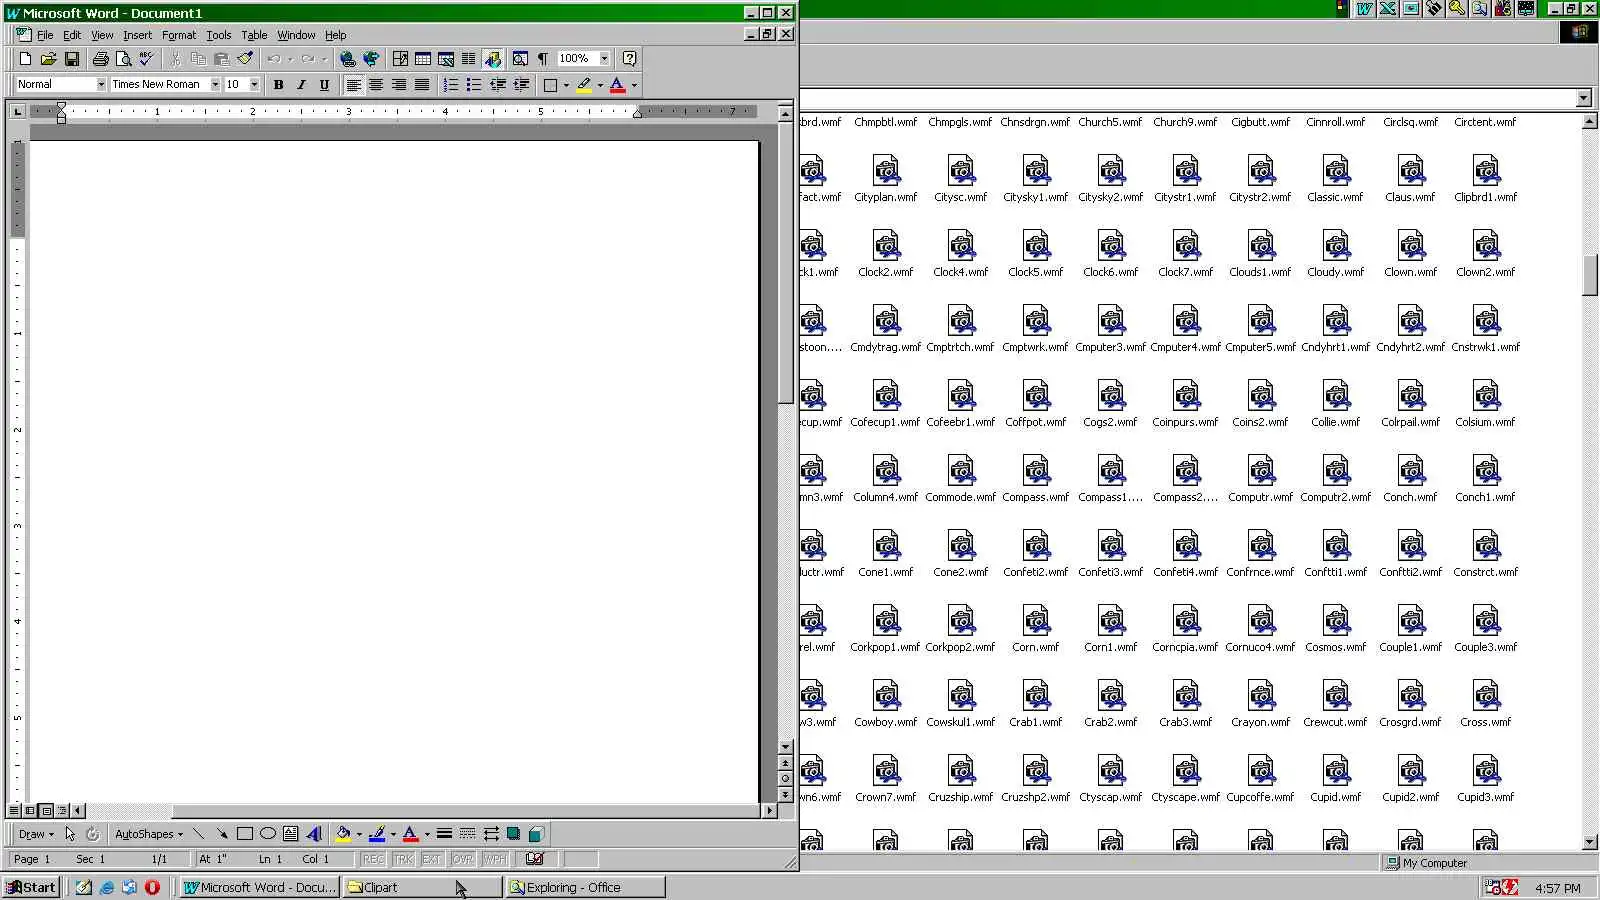Click the Insert Hyperlink icon
Image resolution: width=1600 pixels, height=900 pixels.
(347, 59)
